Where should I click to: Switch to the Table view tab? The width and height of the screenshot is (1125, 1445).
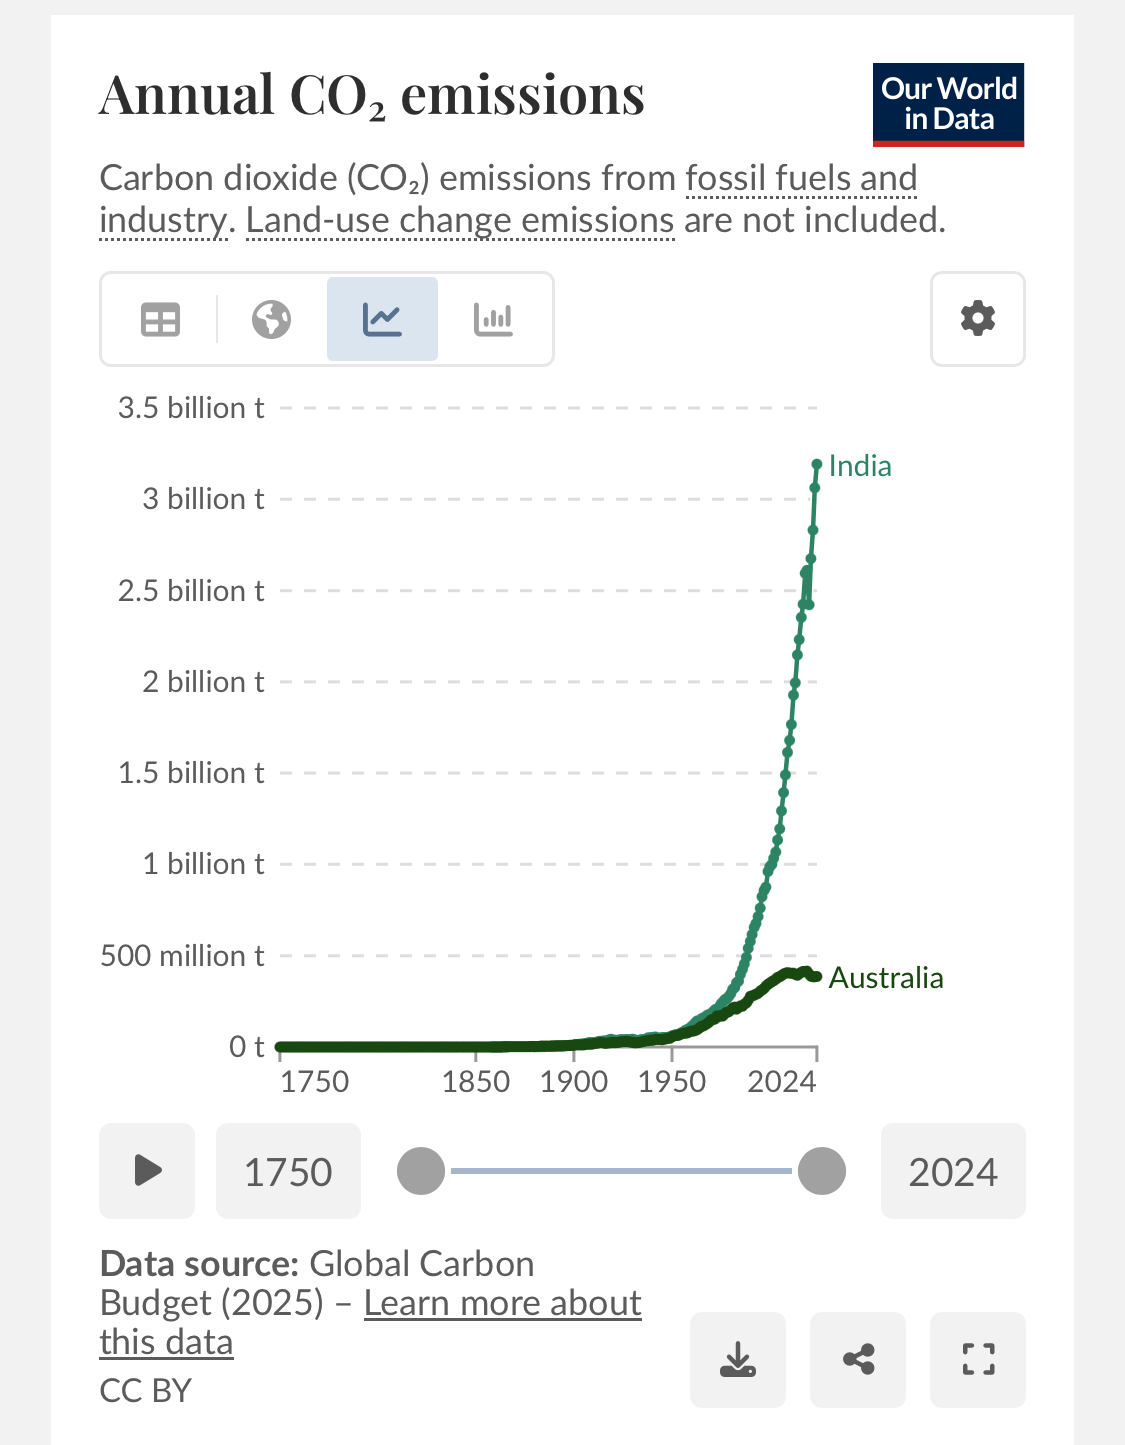[x=160, y=320]
